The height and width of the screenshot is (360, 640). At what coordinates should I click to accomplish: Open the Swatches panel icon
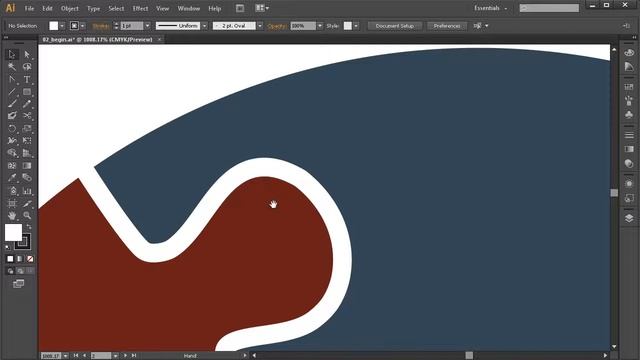(629, 87)
